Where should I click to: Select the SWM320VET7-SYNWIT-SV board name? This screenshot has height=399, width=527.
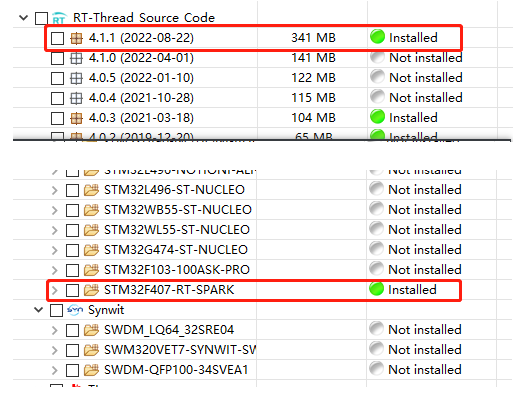point(180,350)
